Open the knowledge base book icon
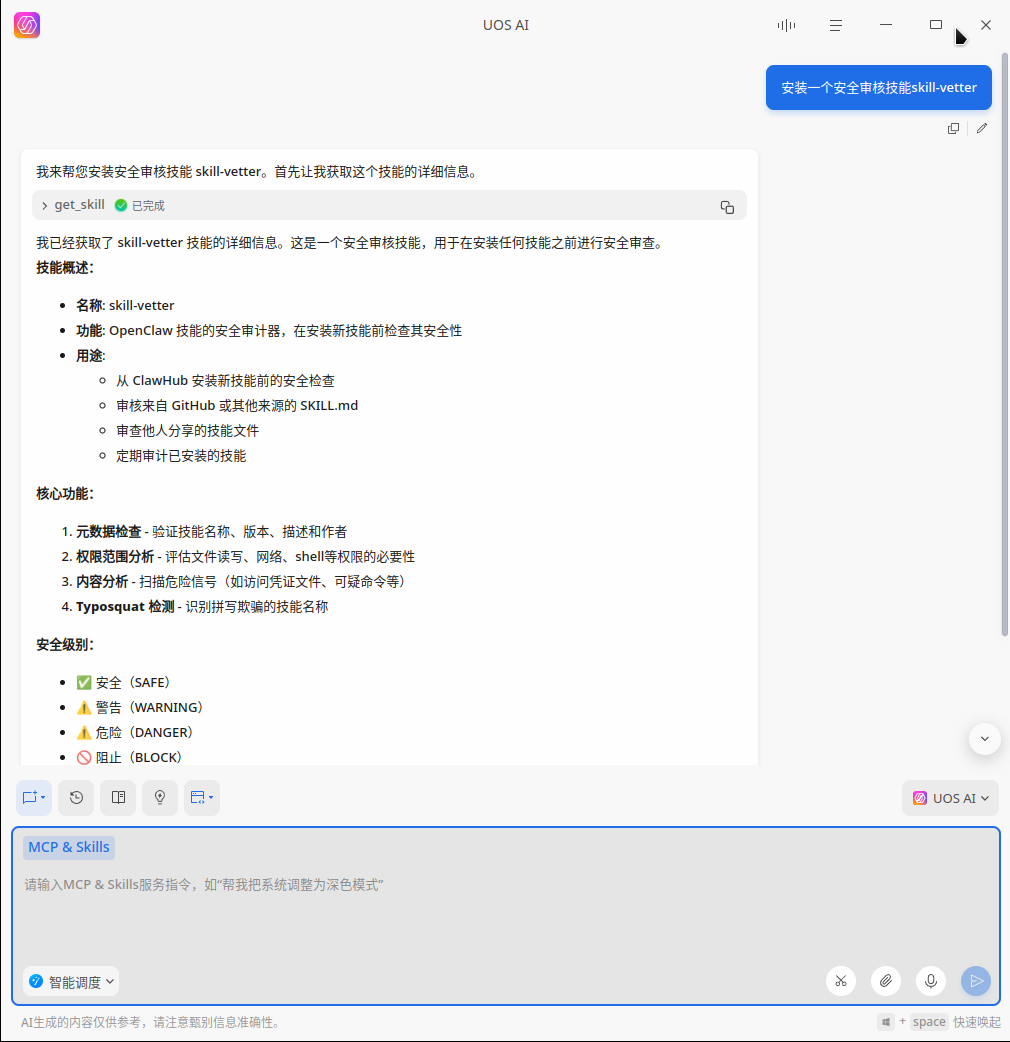1010x1042 pixels. click(x=118, y=797)
